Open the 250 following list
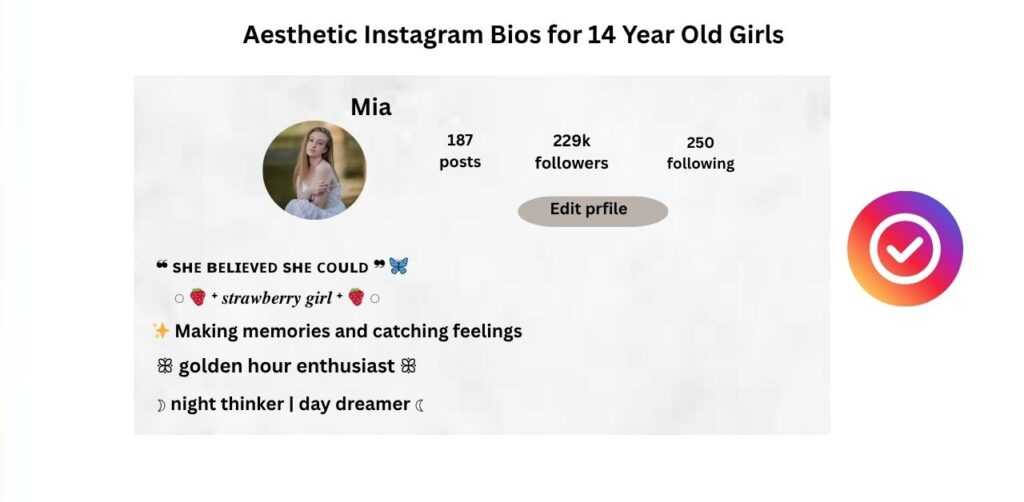This screenshot has height=502, width=1024. tap(700, 153)
